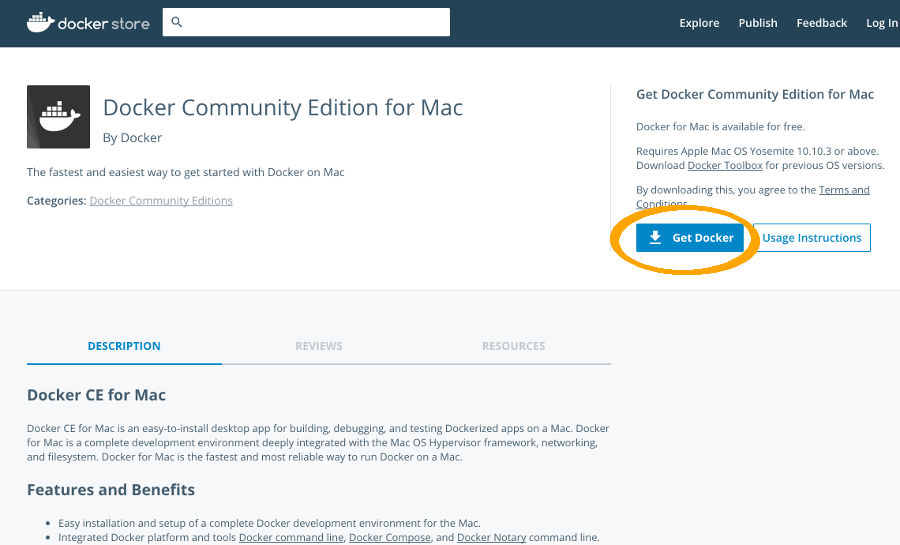Open the Docker Compose link
The height and width of the screenshot is (545, 900).
(x=390, y=538)
